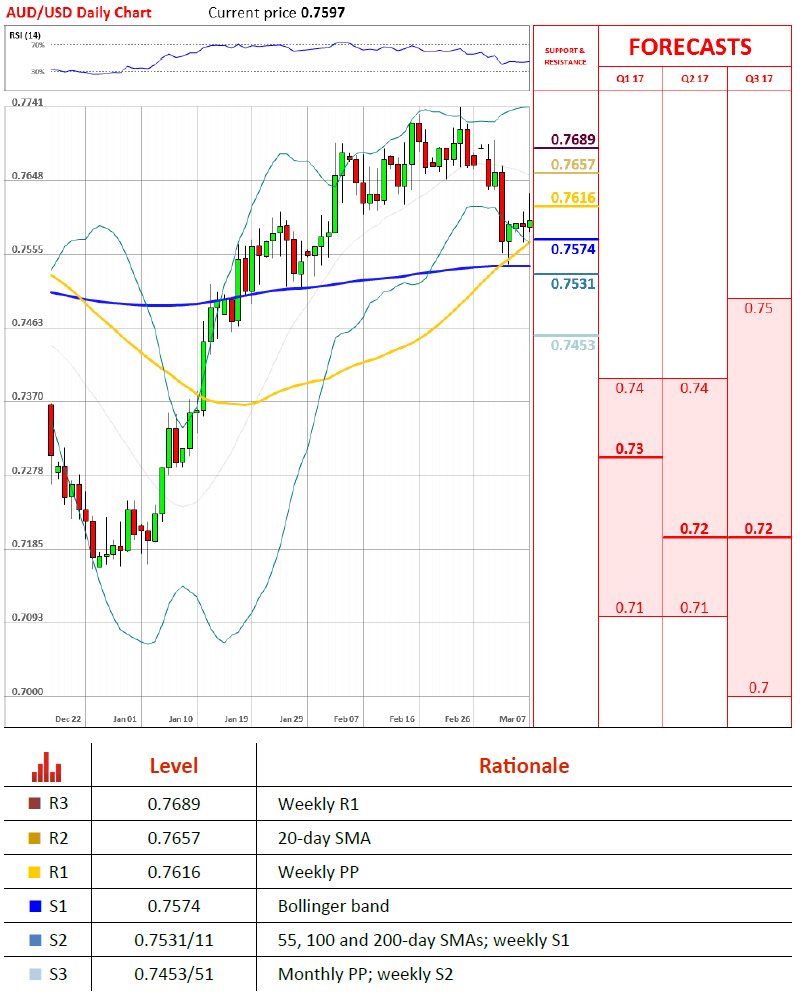Click the R1 yellow color swatch
Viewport: 804px width, 994px height.
(x=35, y=872)
